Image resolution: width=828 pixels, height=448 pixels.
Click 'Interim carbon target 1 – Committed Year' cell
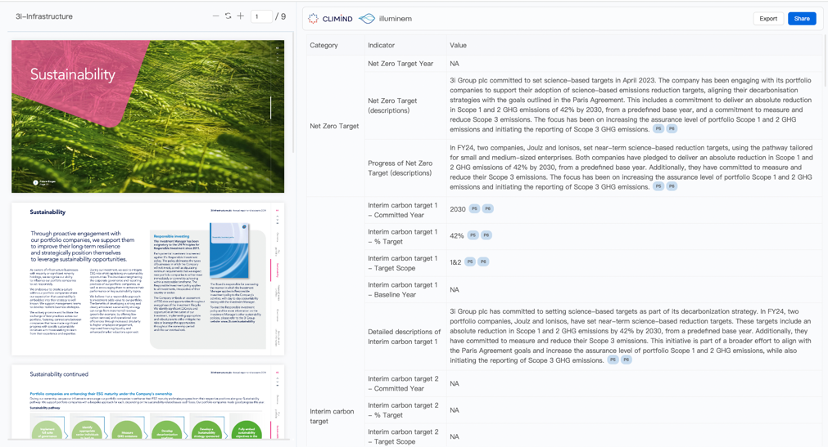[x=403, y=210]
